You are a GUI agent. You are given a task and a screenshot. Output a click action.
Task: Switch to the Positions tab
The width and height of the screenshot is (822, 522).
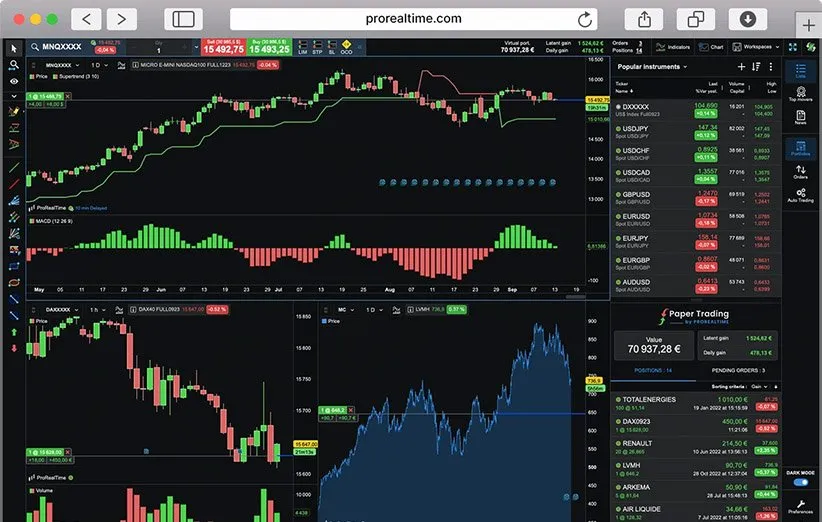[x=654, y=370]
